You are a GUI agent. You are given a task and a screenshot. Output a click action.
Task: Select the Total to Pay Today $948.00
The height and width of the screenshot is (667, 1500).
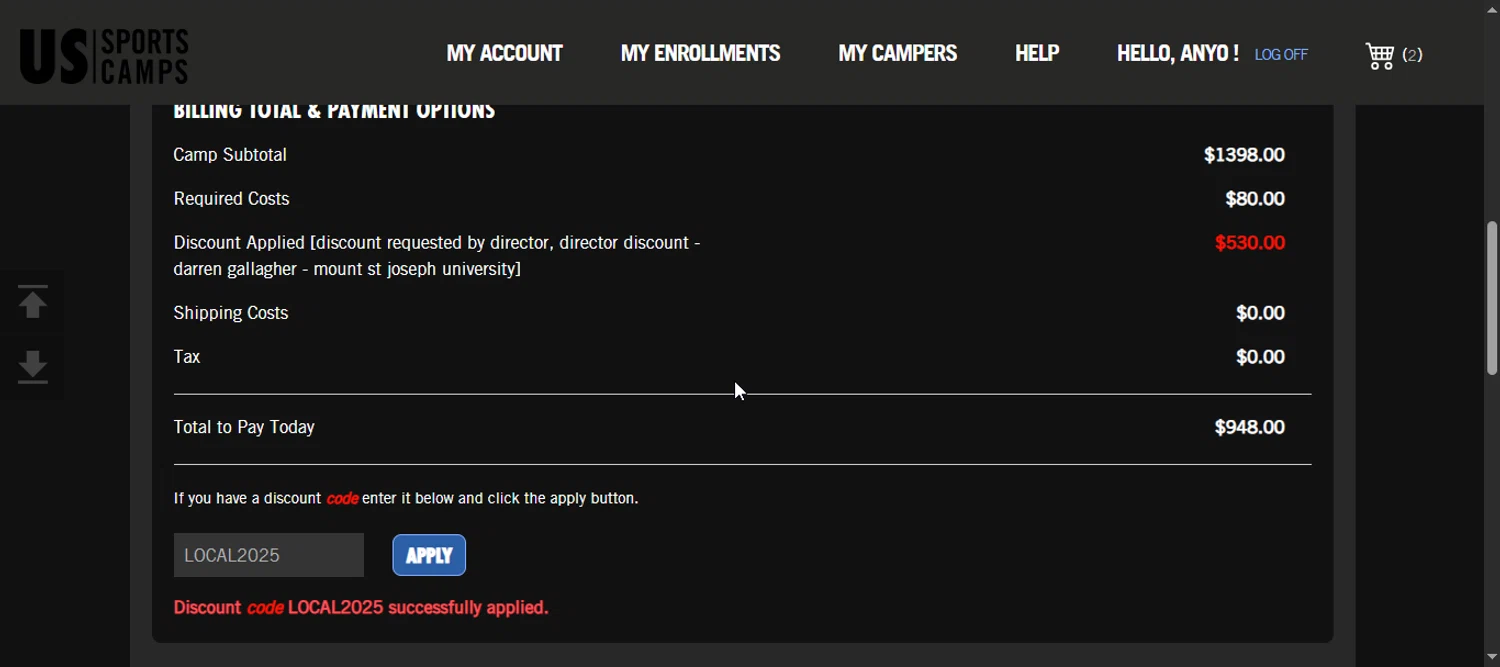(x=1250, y=427)
